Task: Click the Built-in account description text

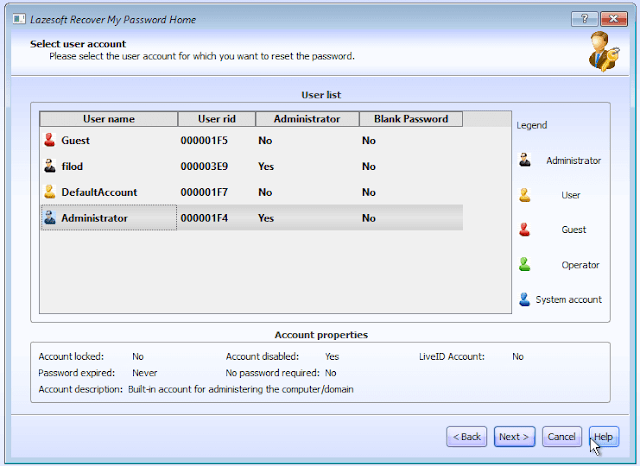Action: pyautogui.click(x=241, y=389)
